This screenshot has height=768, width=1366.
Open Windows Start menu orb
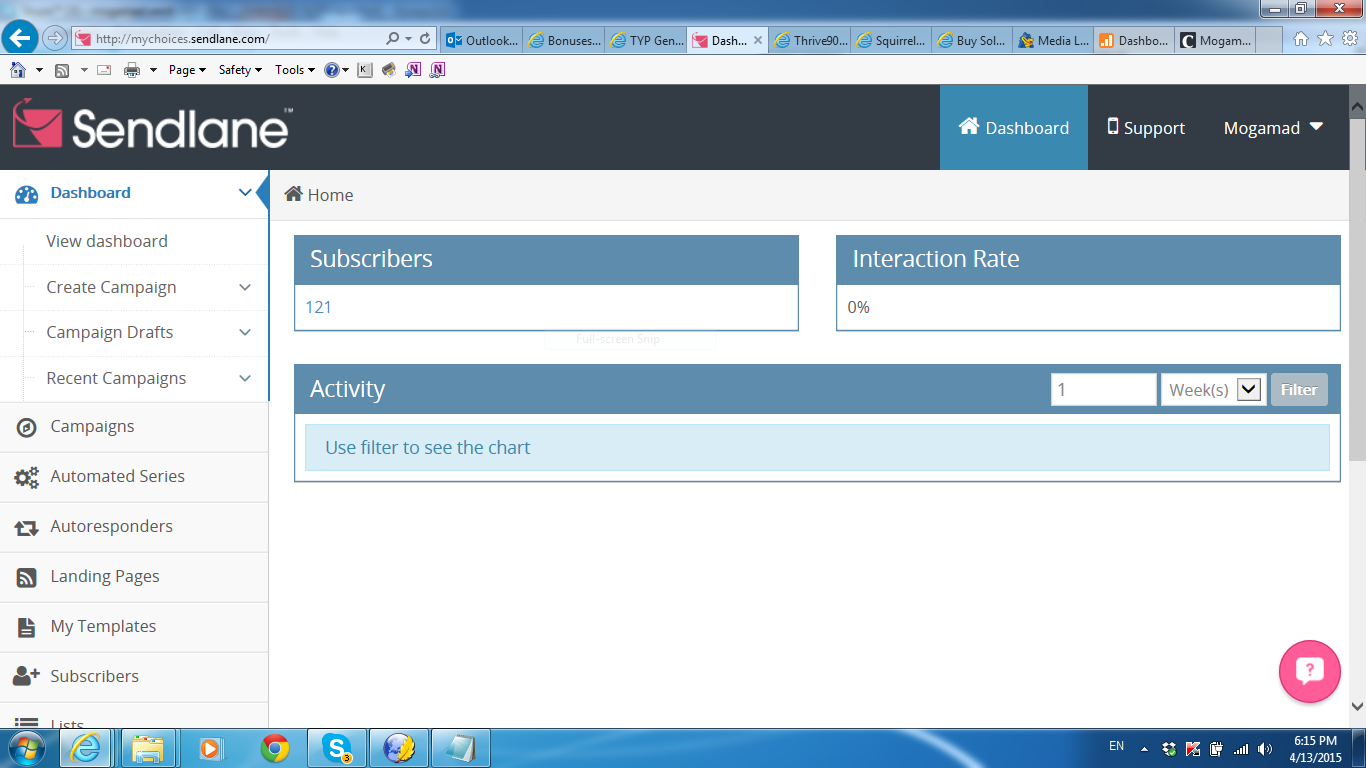click(x=26, y=748)
